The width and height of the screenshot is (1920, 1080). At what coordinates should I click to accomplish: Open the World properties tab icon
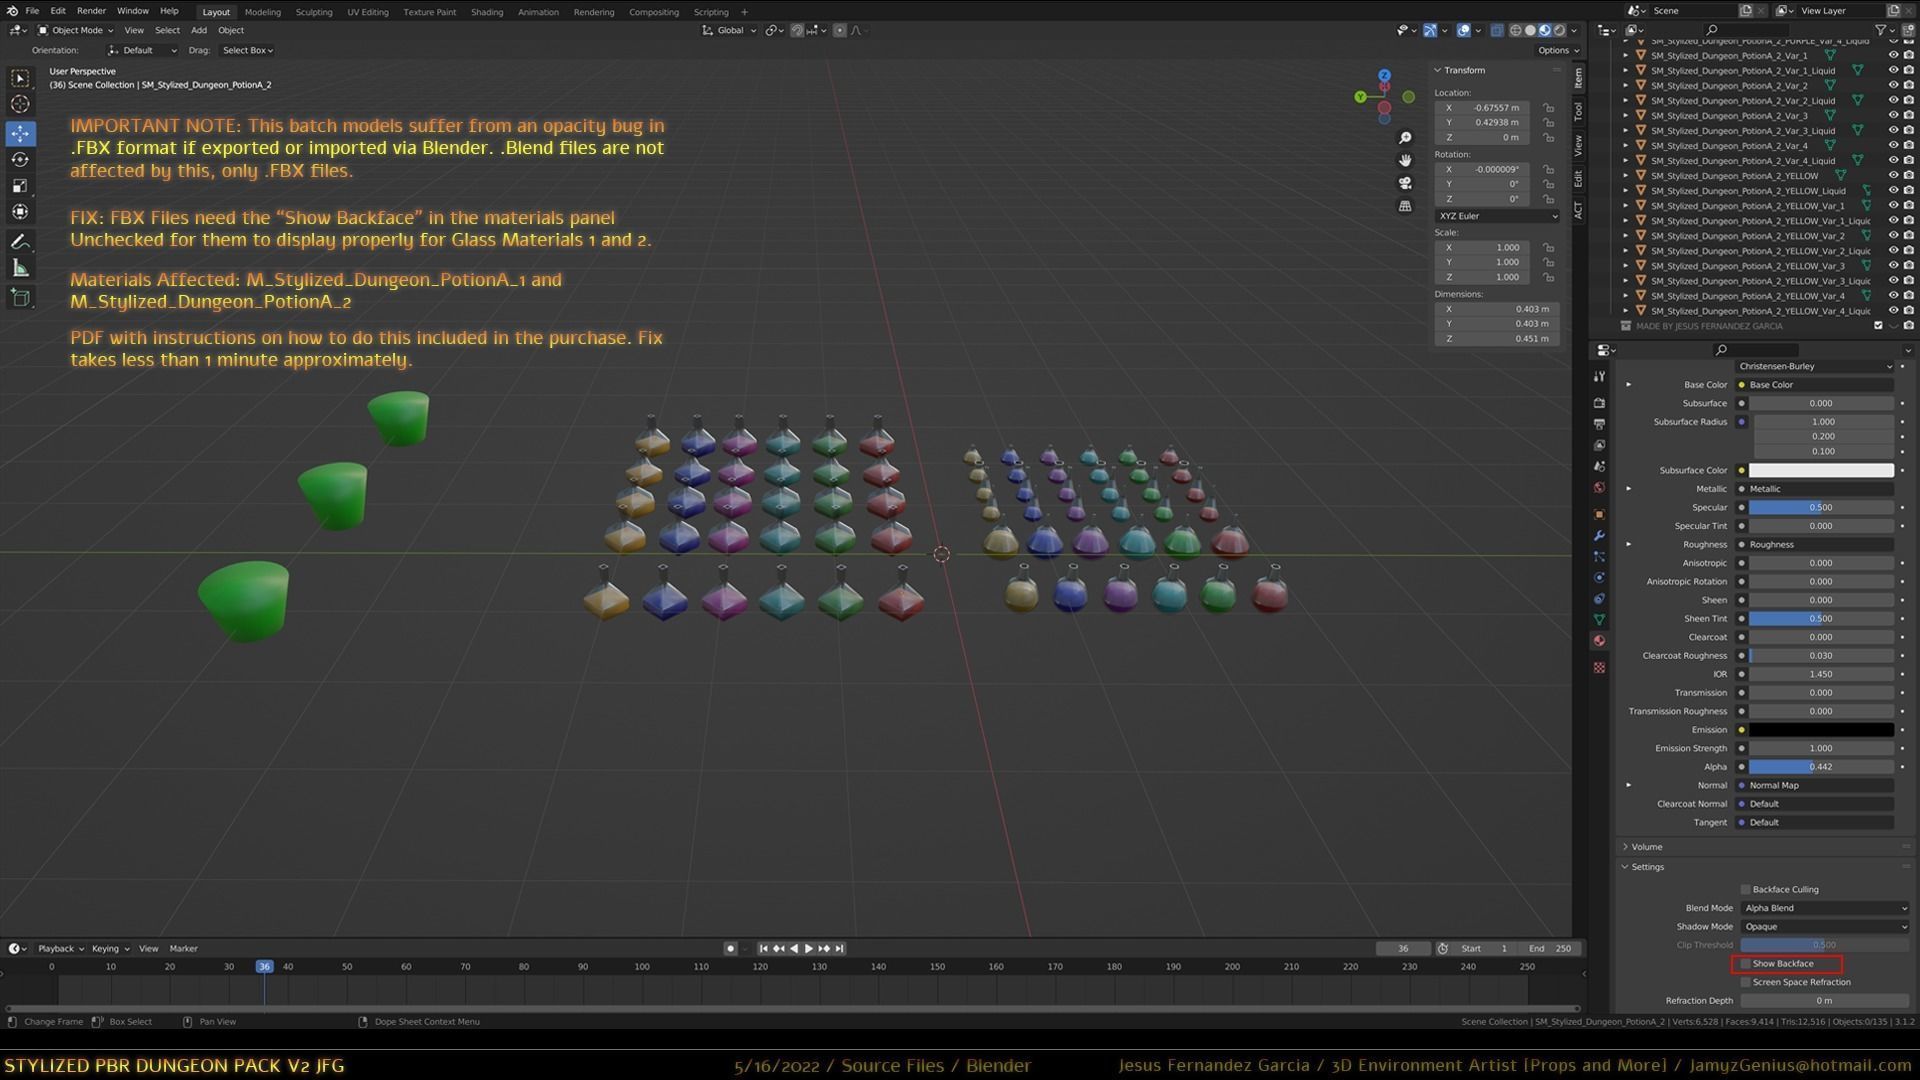point(1599,488)
